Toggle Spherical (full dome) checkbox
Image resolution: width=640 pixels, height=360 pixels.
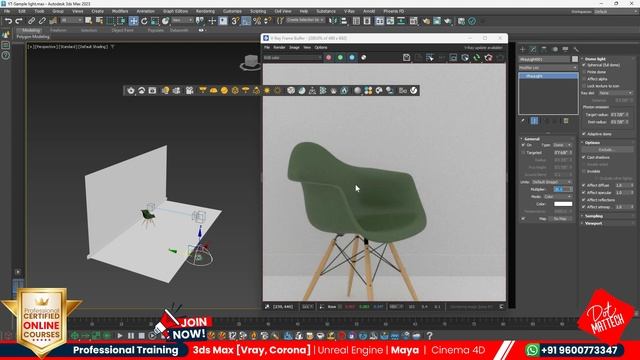(x=584, y=65)
